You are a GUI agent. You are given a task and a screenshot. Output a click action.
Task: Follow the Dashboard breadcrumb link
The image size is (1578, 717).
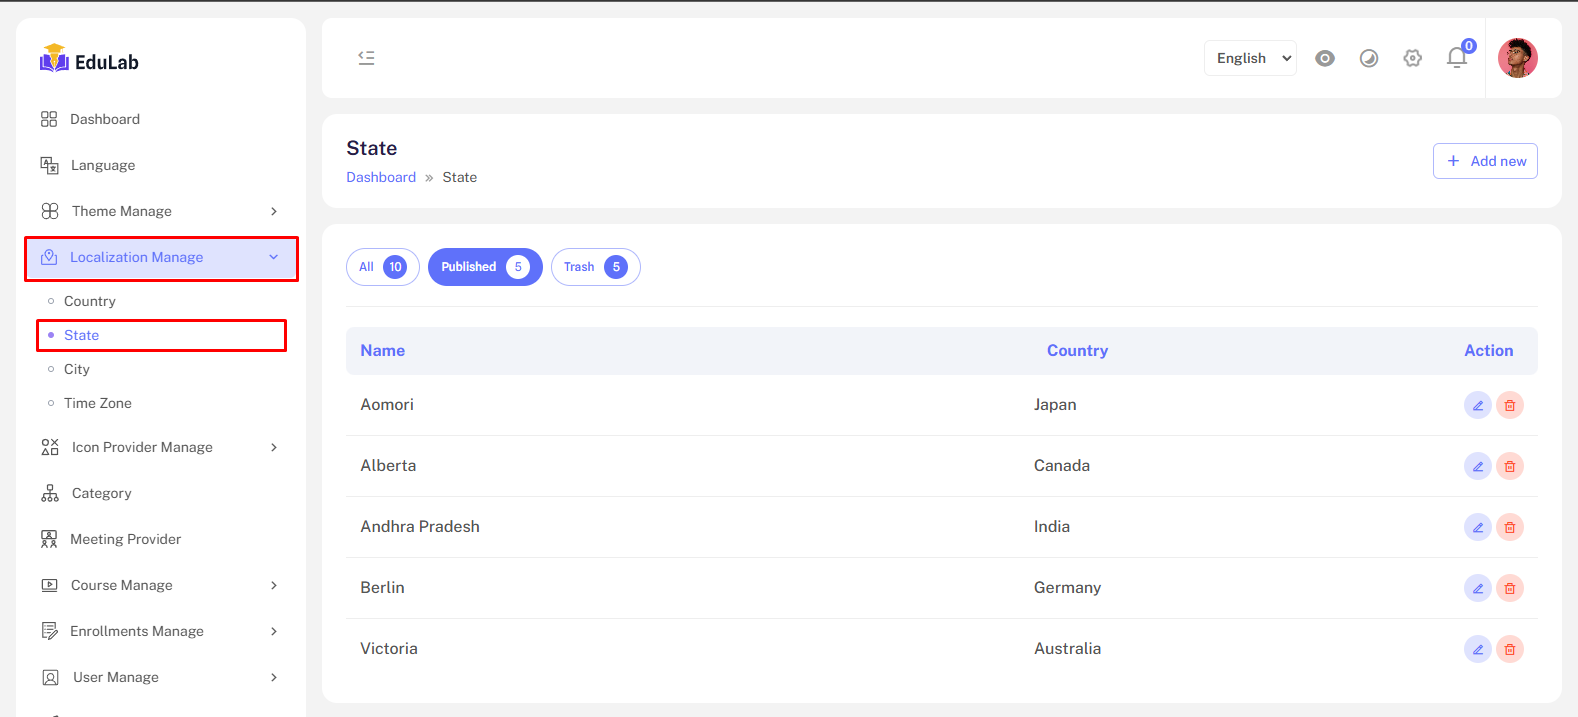coord(381,177)
